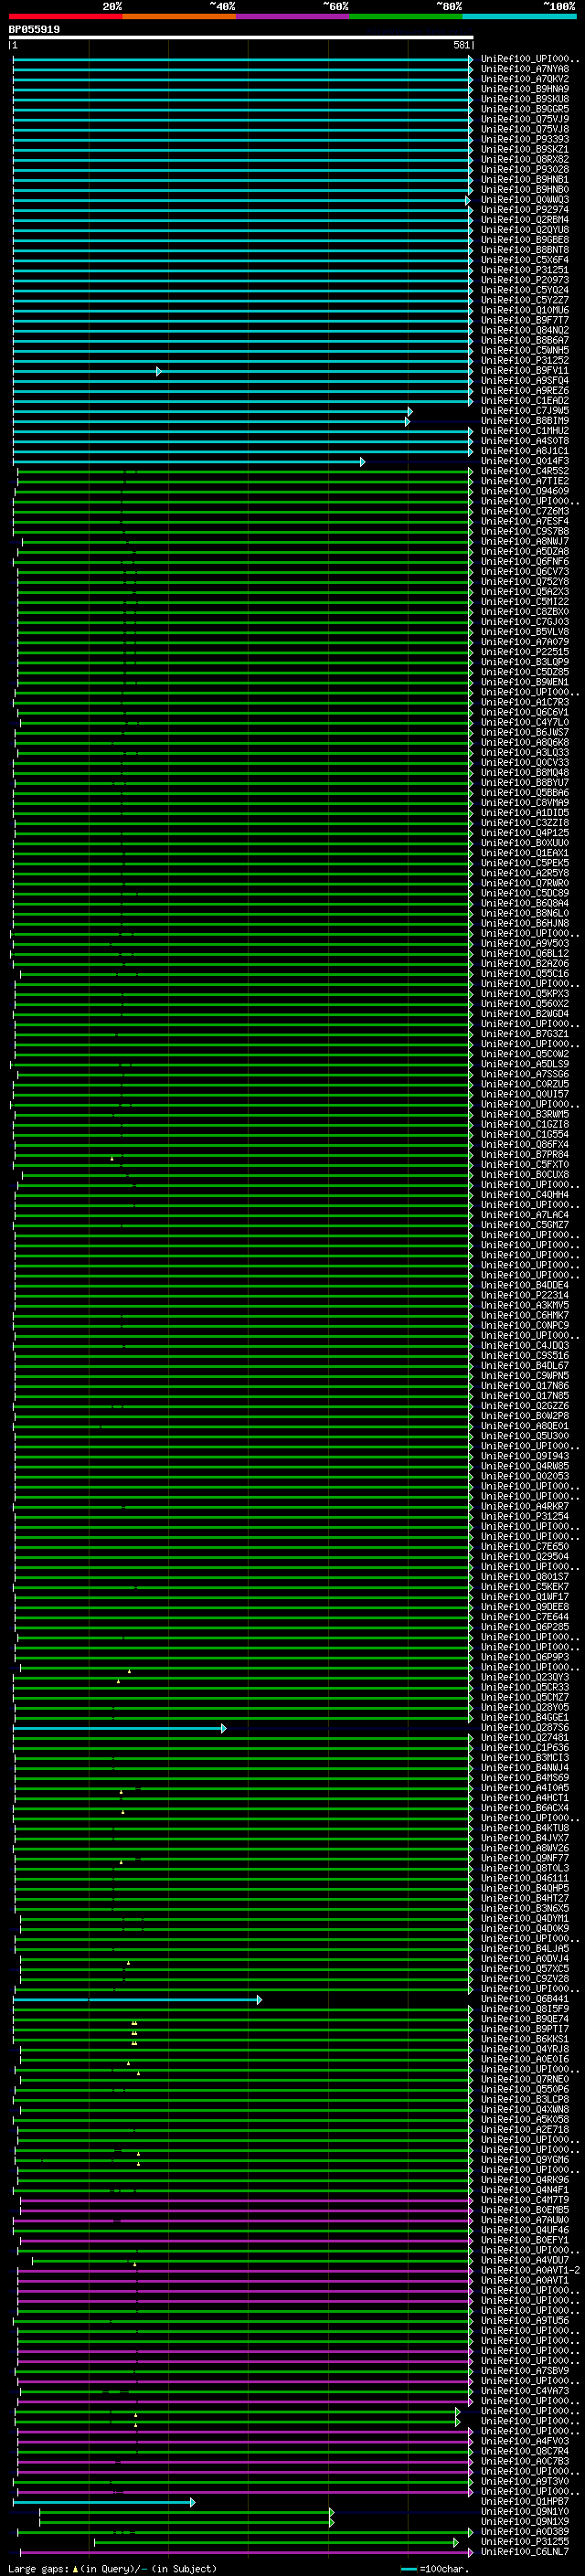Screen dimensions: 585x2576
Task: Select label UniRef100_Q9YGM6
Action: 525,2159
